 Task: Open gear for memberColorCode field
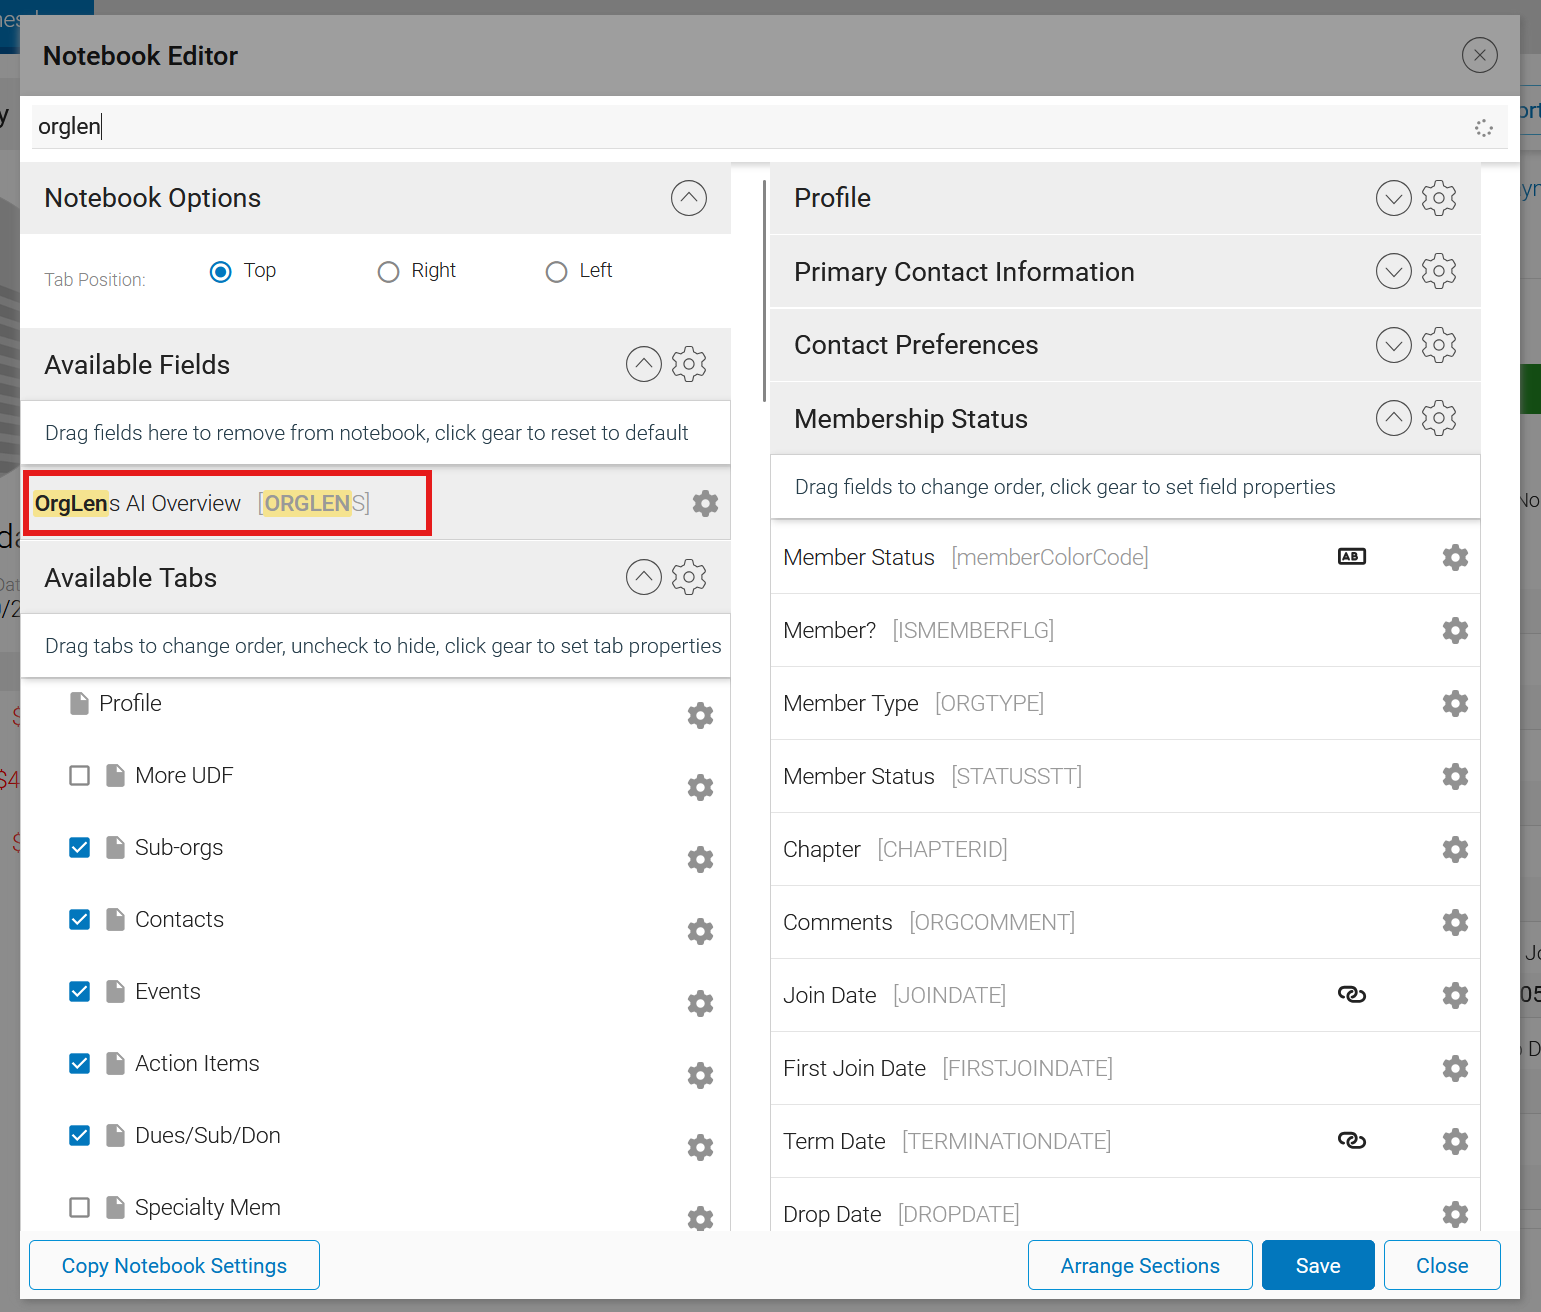[1455, 557]
